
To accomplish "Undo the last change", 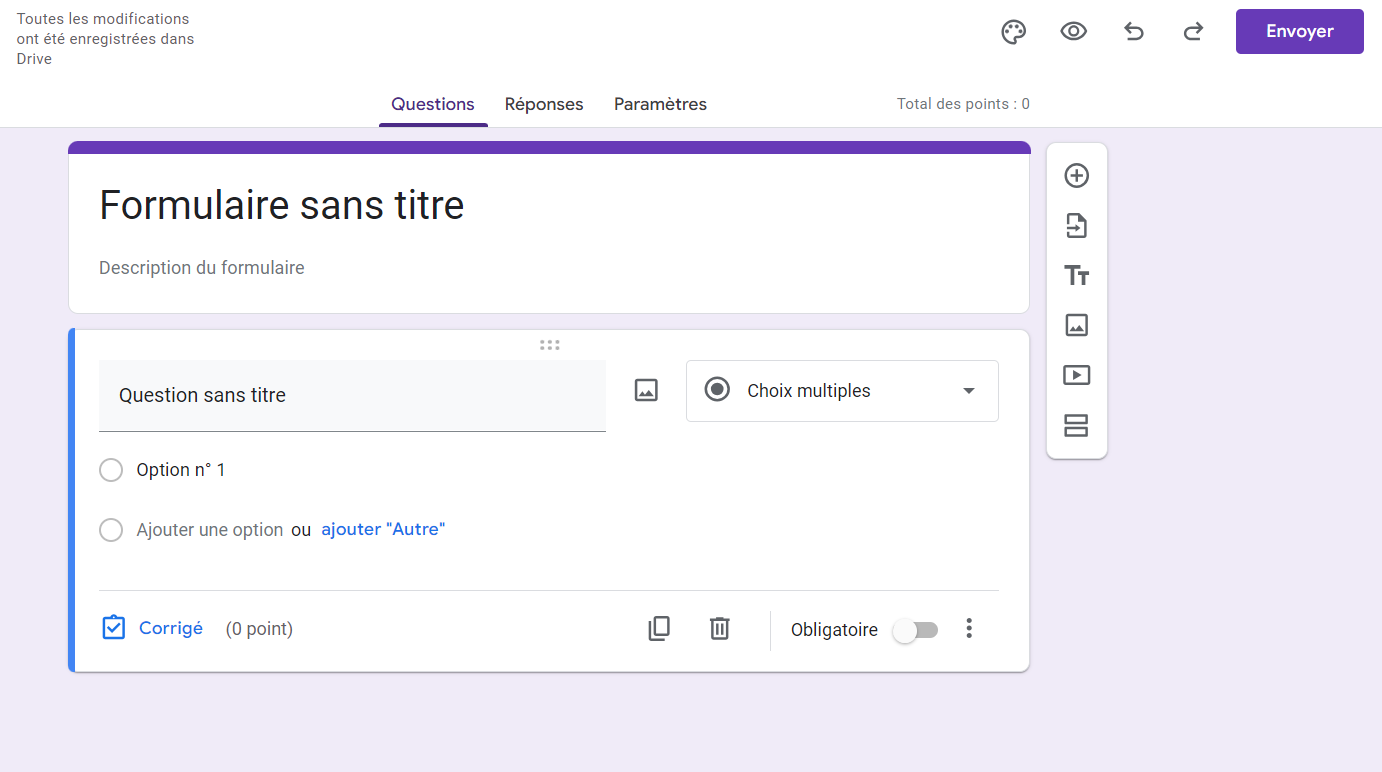I will (x=1134, y=32).
